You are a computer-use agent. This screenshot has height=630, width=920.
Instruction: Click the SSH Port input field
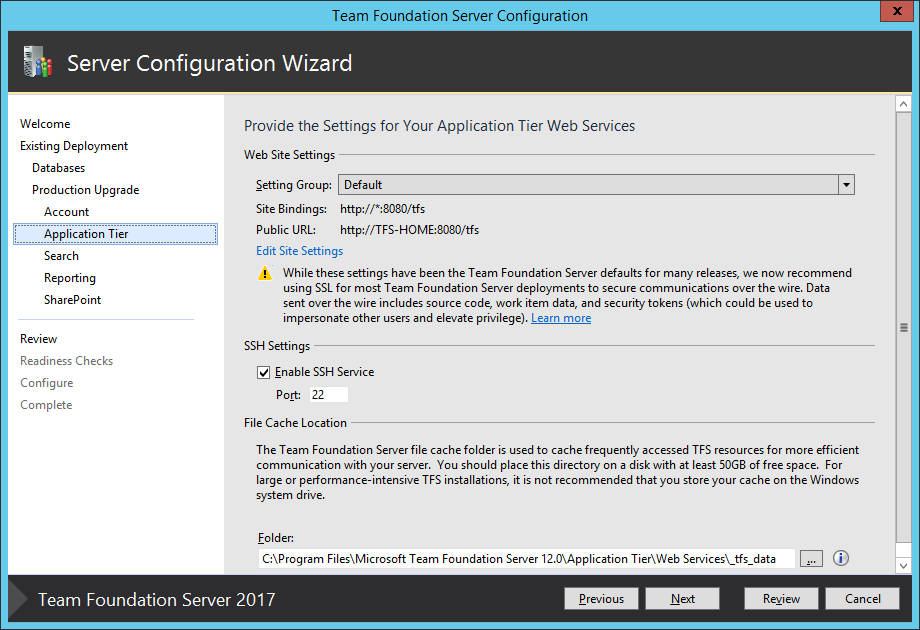[329, 395]
